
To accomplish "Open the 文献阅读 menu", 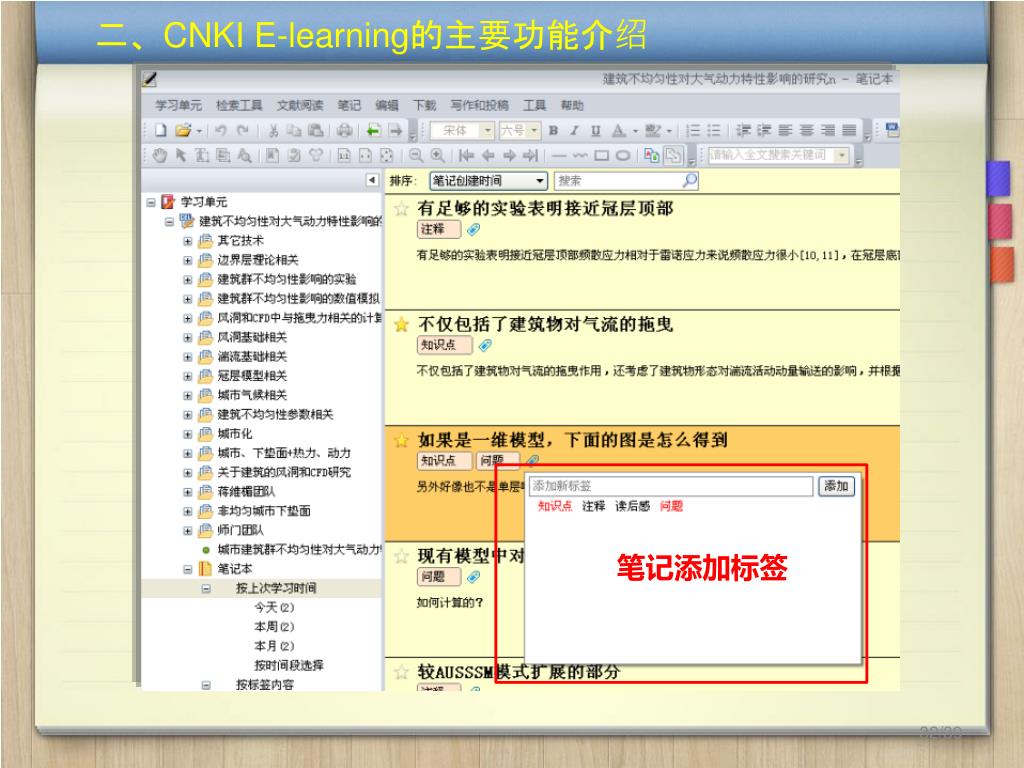I will point(300,106).
